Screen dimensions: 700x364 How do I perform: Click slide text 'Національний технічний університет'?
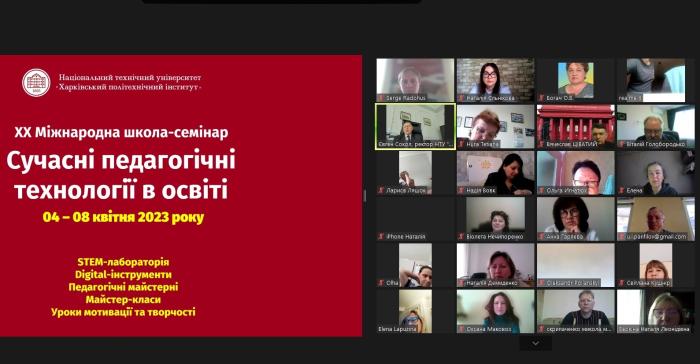coord(130,78)
